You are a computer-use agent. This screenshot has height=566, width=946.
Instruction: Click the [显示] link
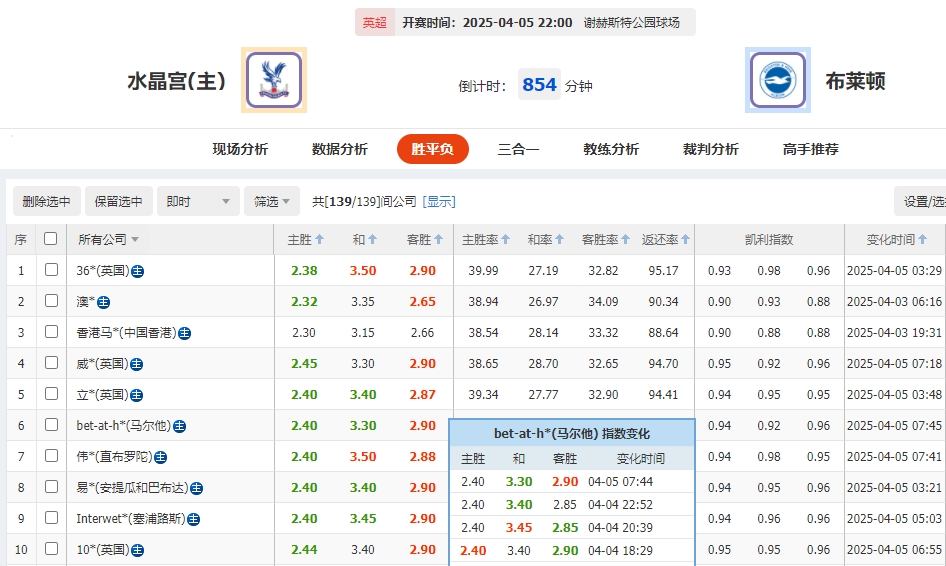[439, 201]
